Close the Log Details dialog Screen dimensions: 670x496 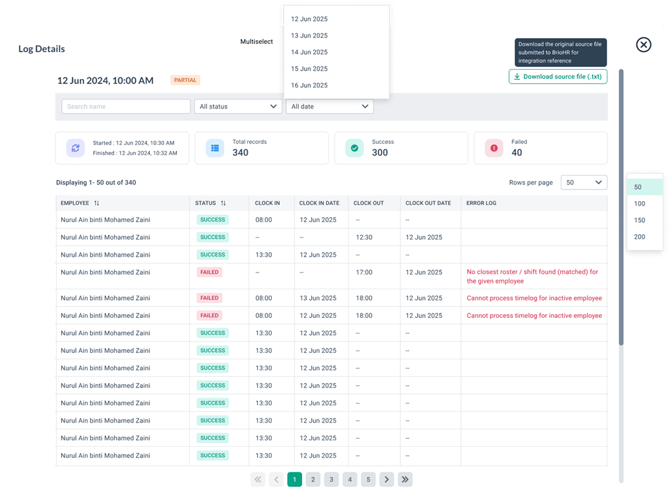point(644,45)
